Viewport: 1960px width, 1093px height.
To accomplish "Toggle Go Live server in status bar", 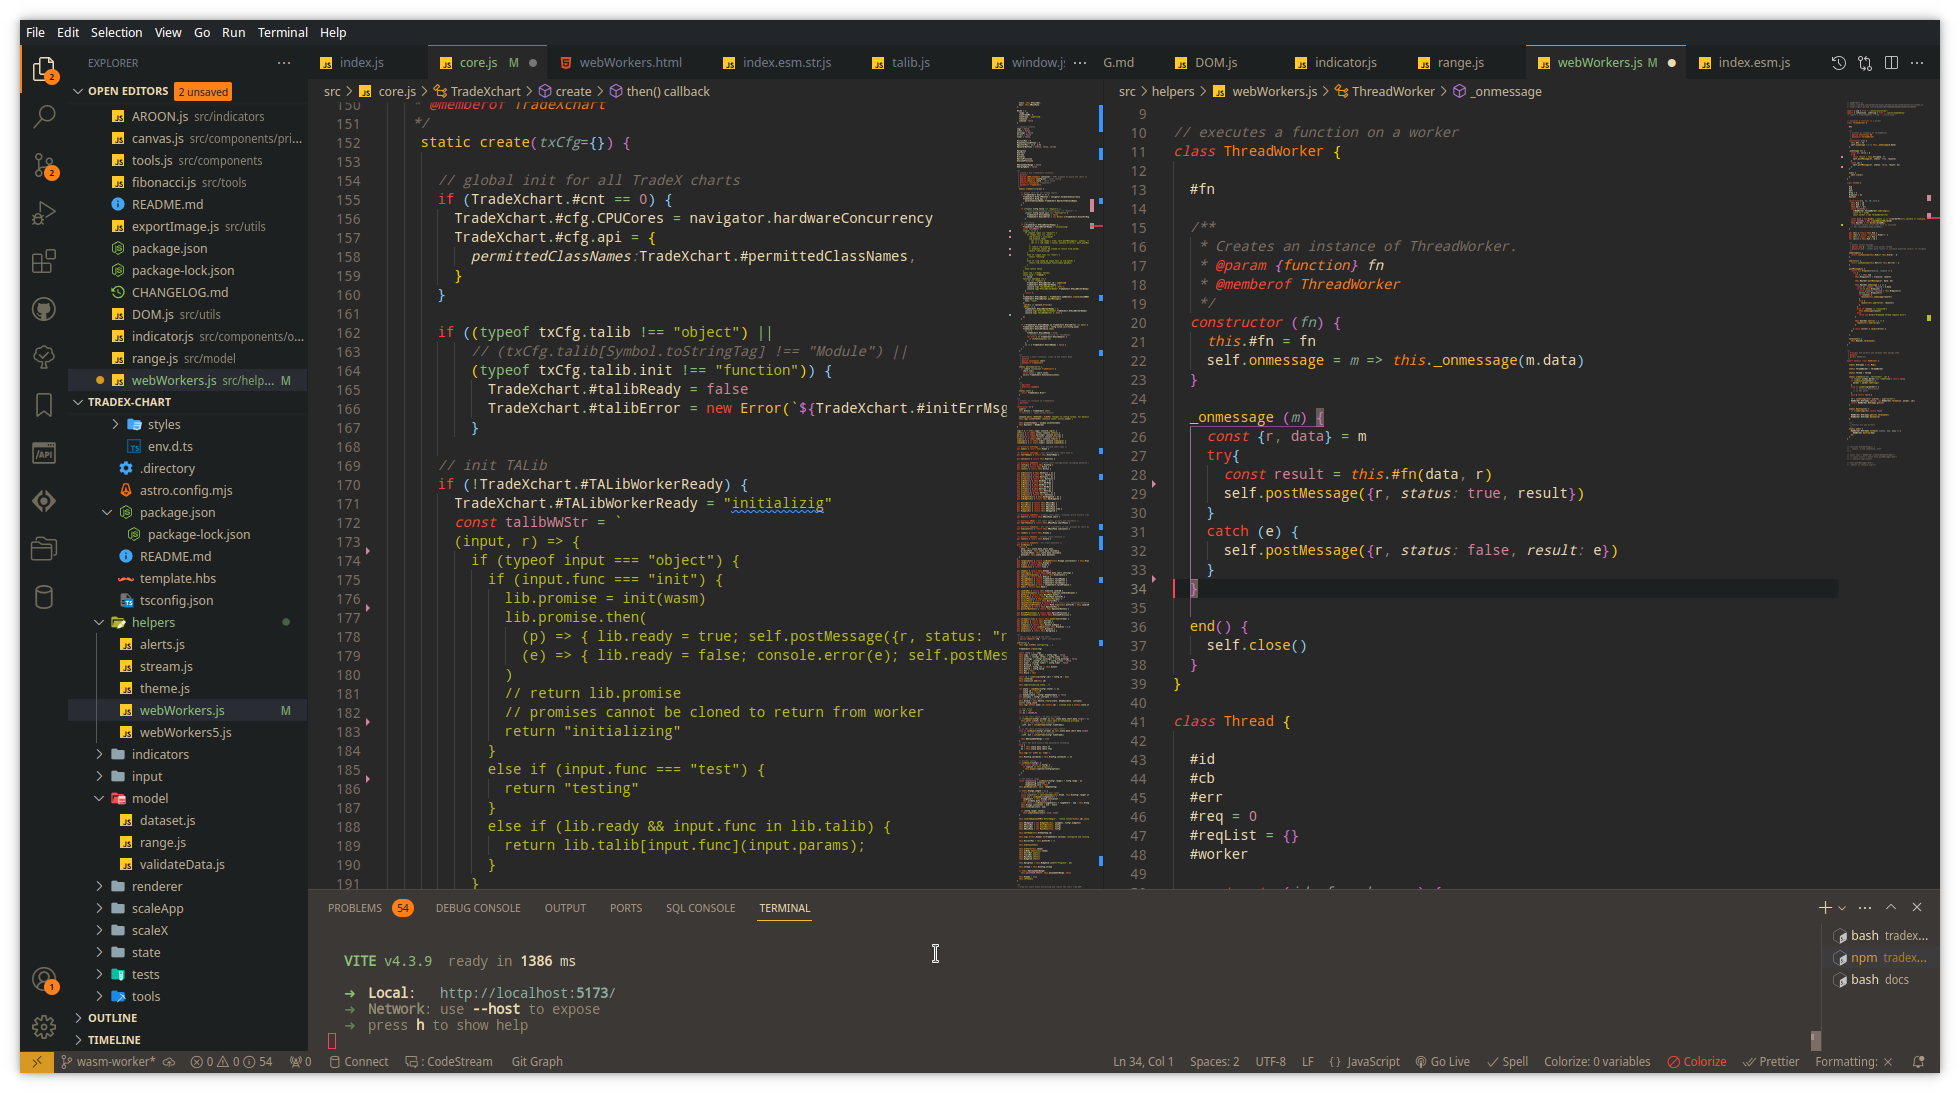I will [x=1442, y=1062].
